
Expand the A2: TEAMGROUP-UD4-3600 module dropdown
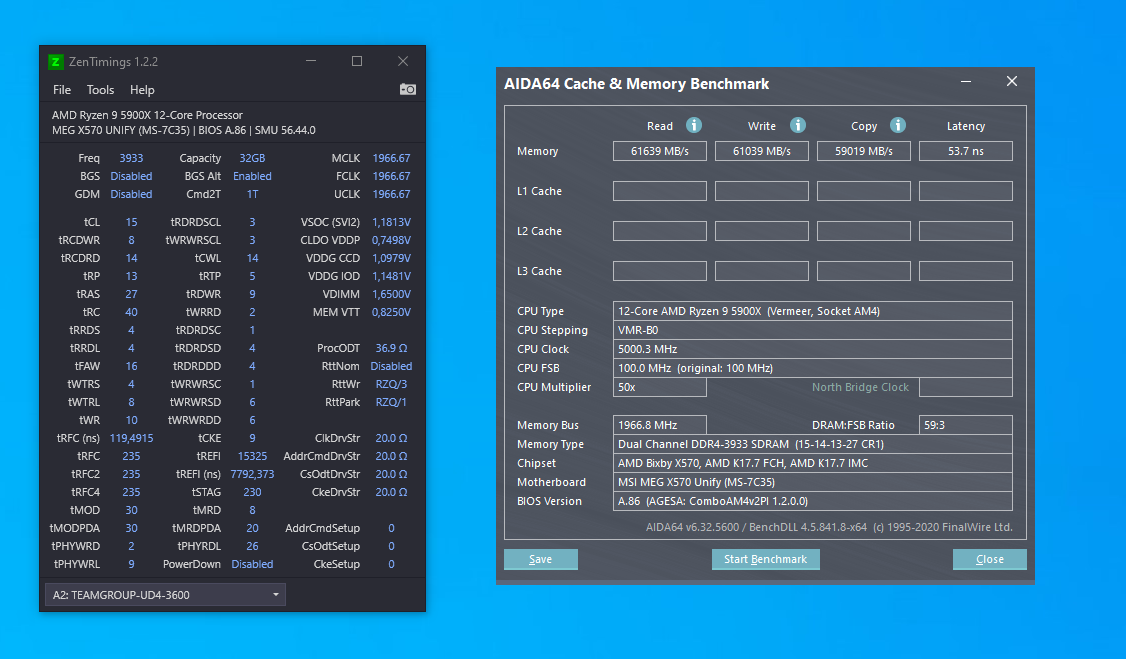click(165, 594)
